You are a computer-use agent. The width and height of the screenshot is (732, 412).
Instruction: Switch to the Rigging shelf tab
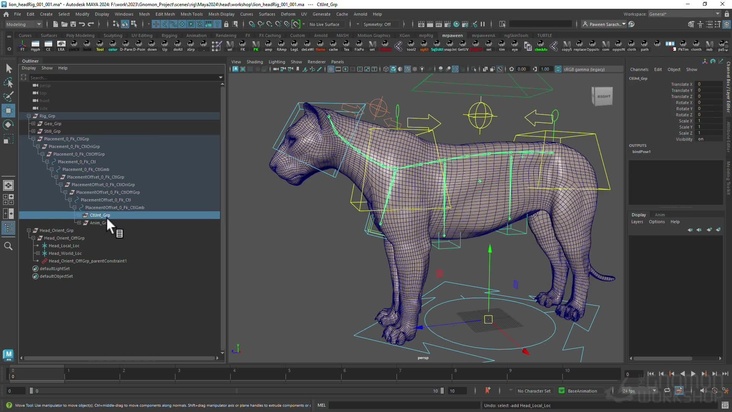(169, 35)
